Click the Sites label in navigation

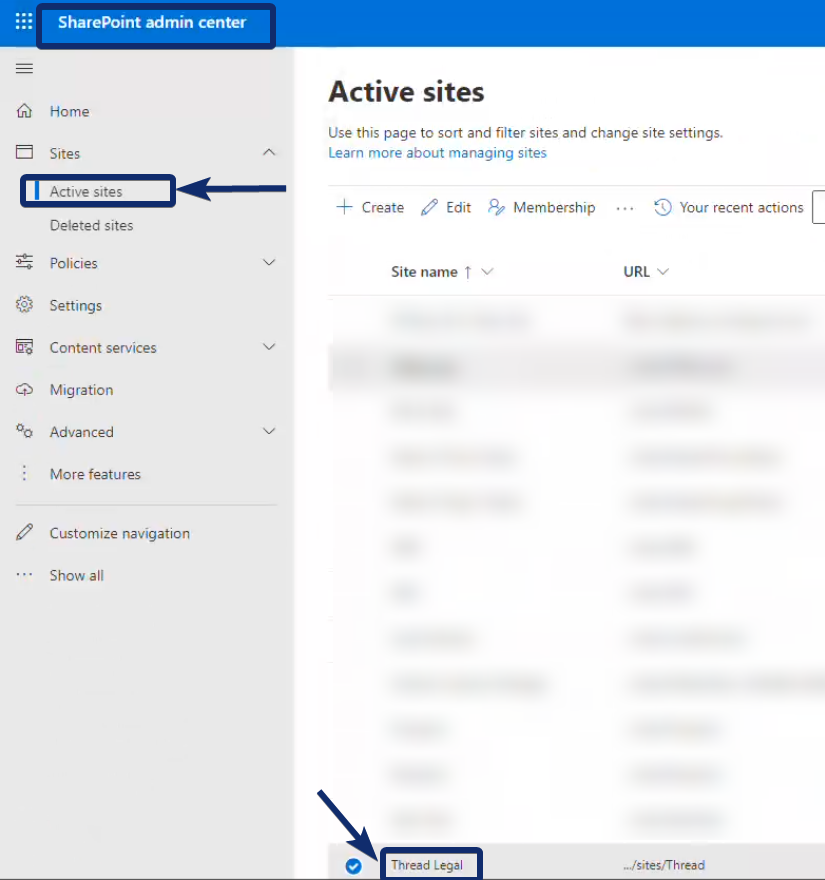pos(65,153)
